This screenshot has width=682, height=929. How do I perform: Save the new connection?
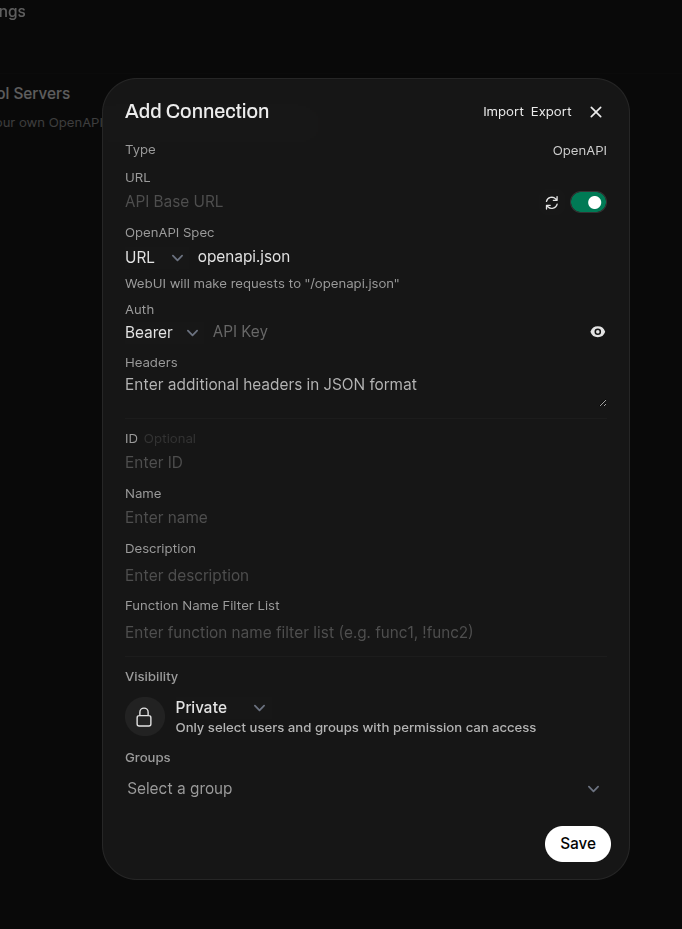(577, 844)
